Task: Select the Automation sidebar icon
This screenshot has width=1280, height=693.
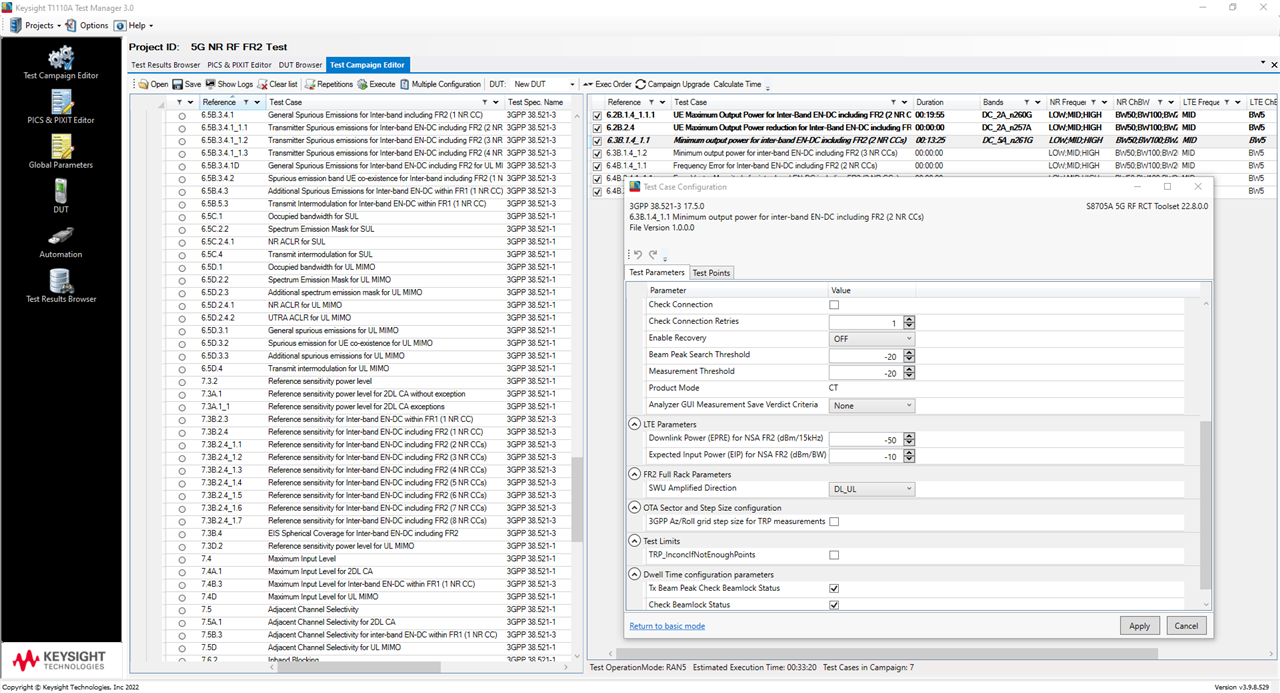Action: tap(61, 240)
